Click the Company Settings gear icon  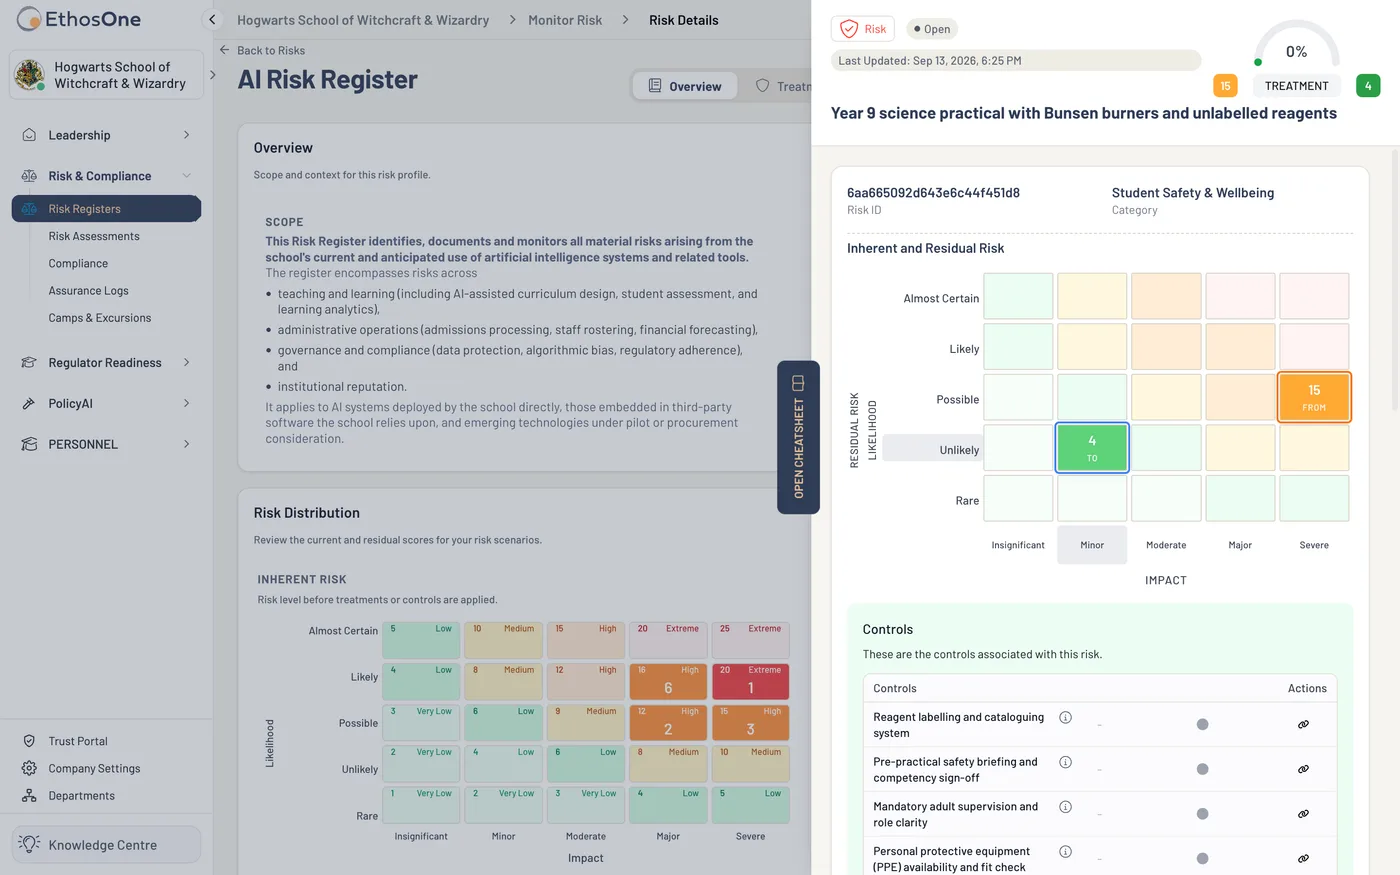29,768
